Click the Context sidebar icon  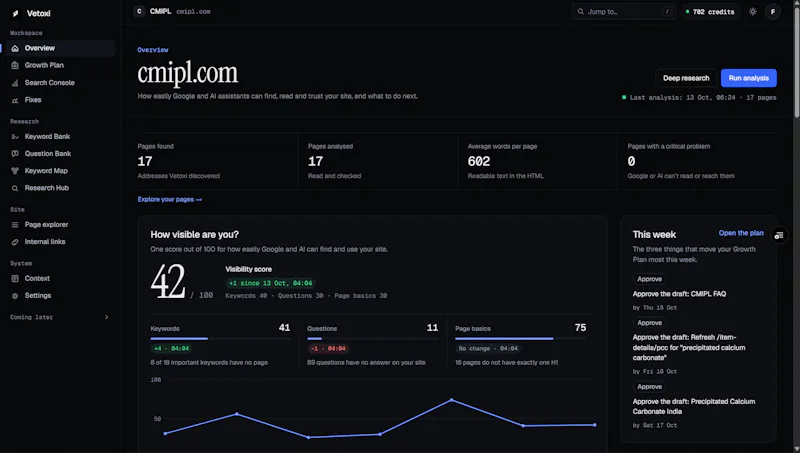pyautogui.click(x=15, y=279)
